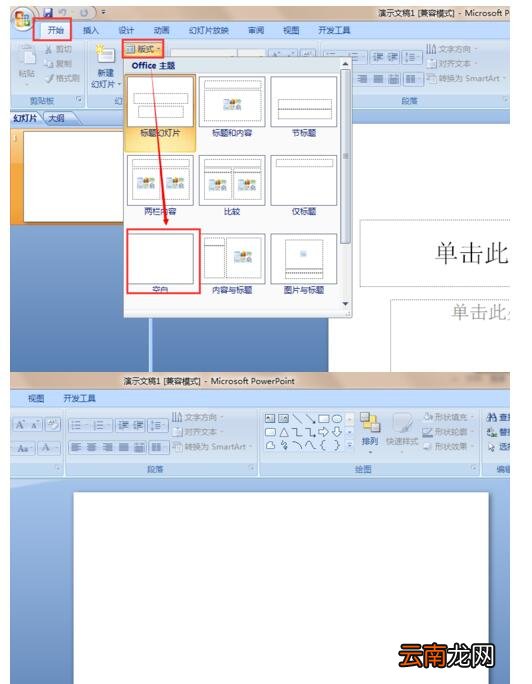Open the 剪贴板 group dialog launcher
This screenshot has height=684, width=532.
79,100
